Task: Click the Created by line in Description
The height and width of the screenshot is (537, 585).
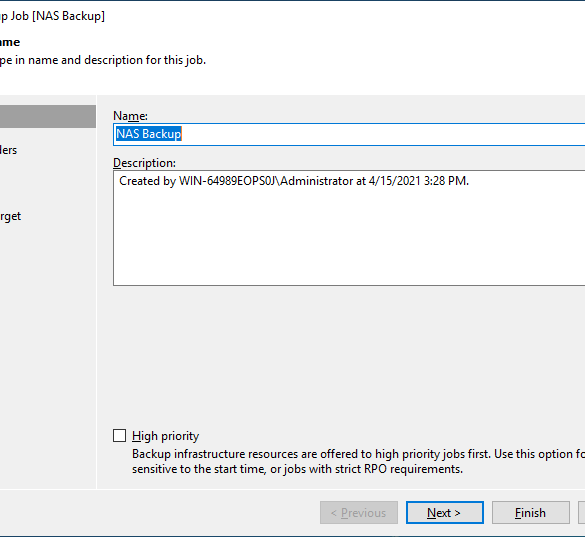Action: click(x=294, y=181)
